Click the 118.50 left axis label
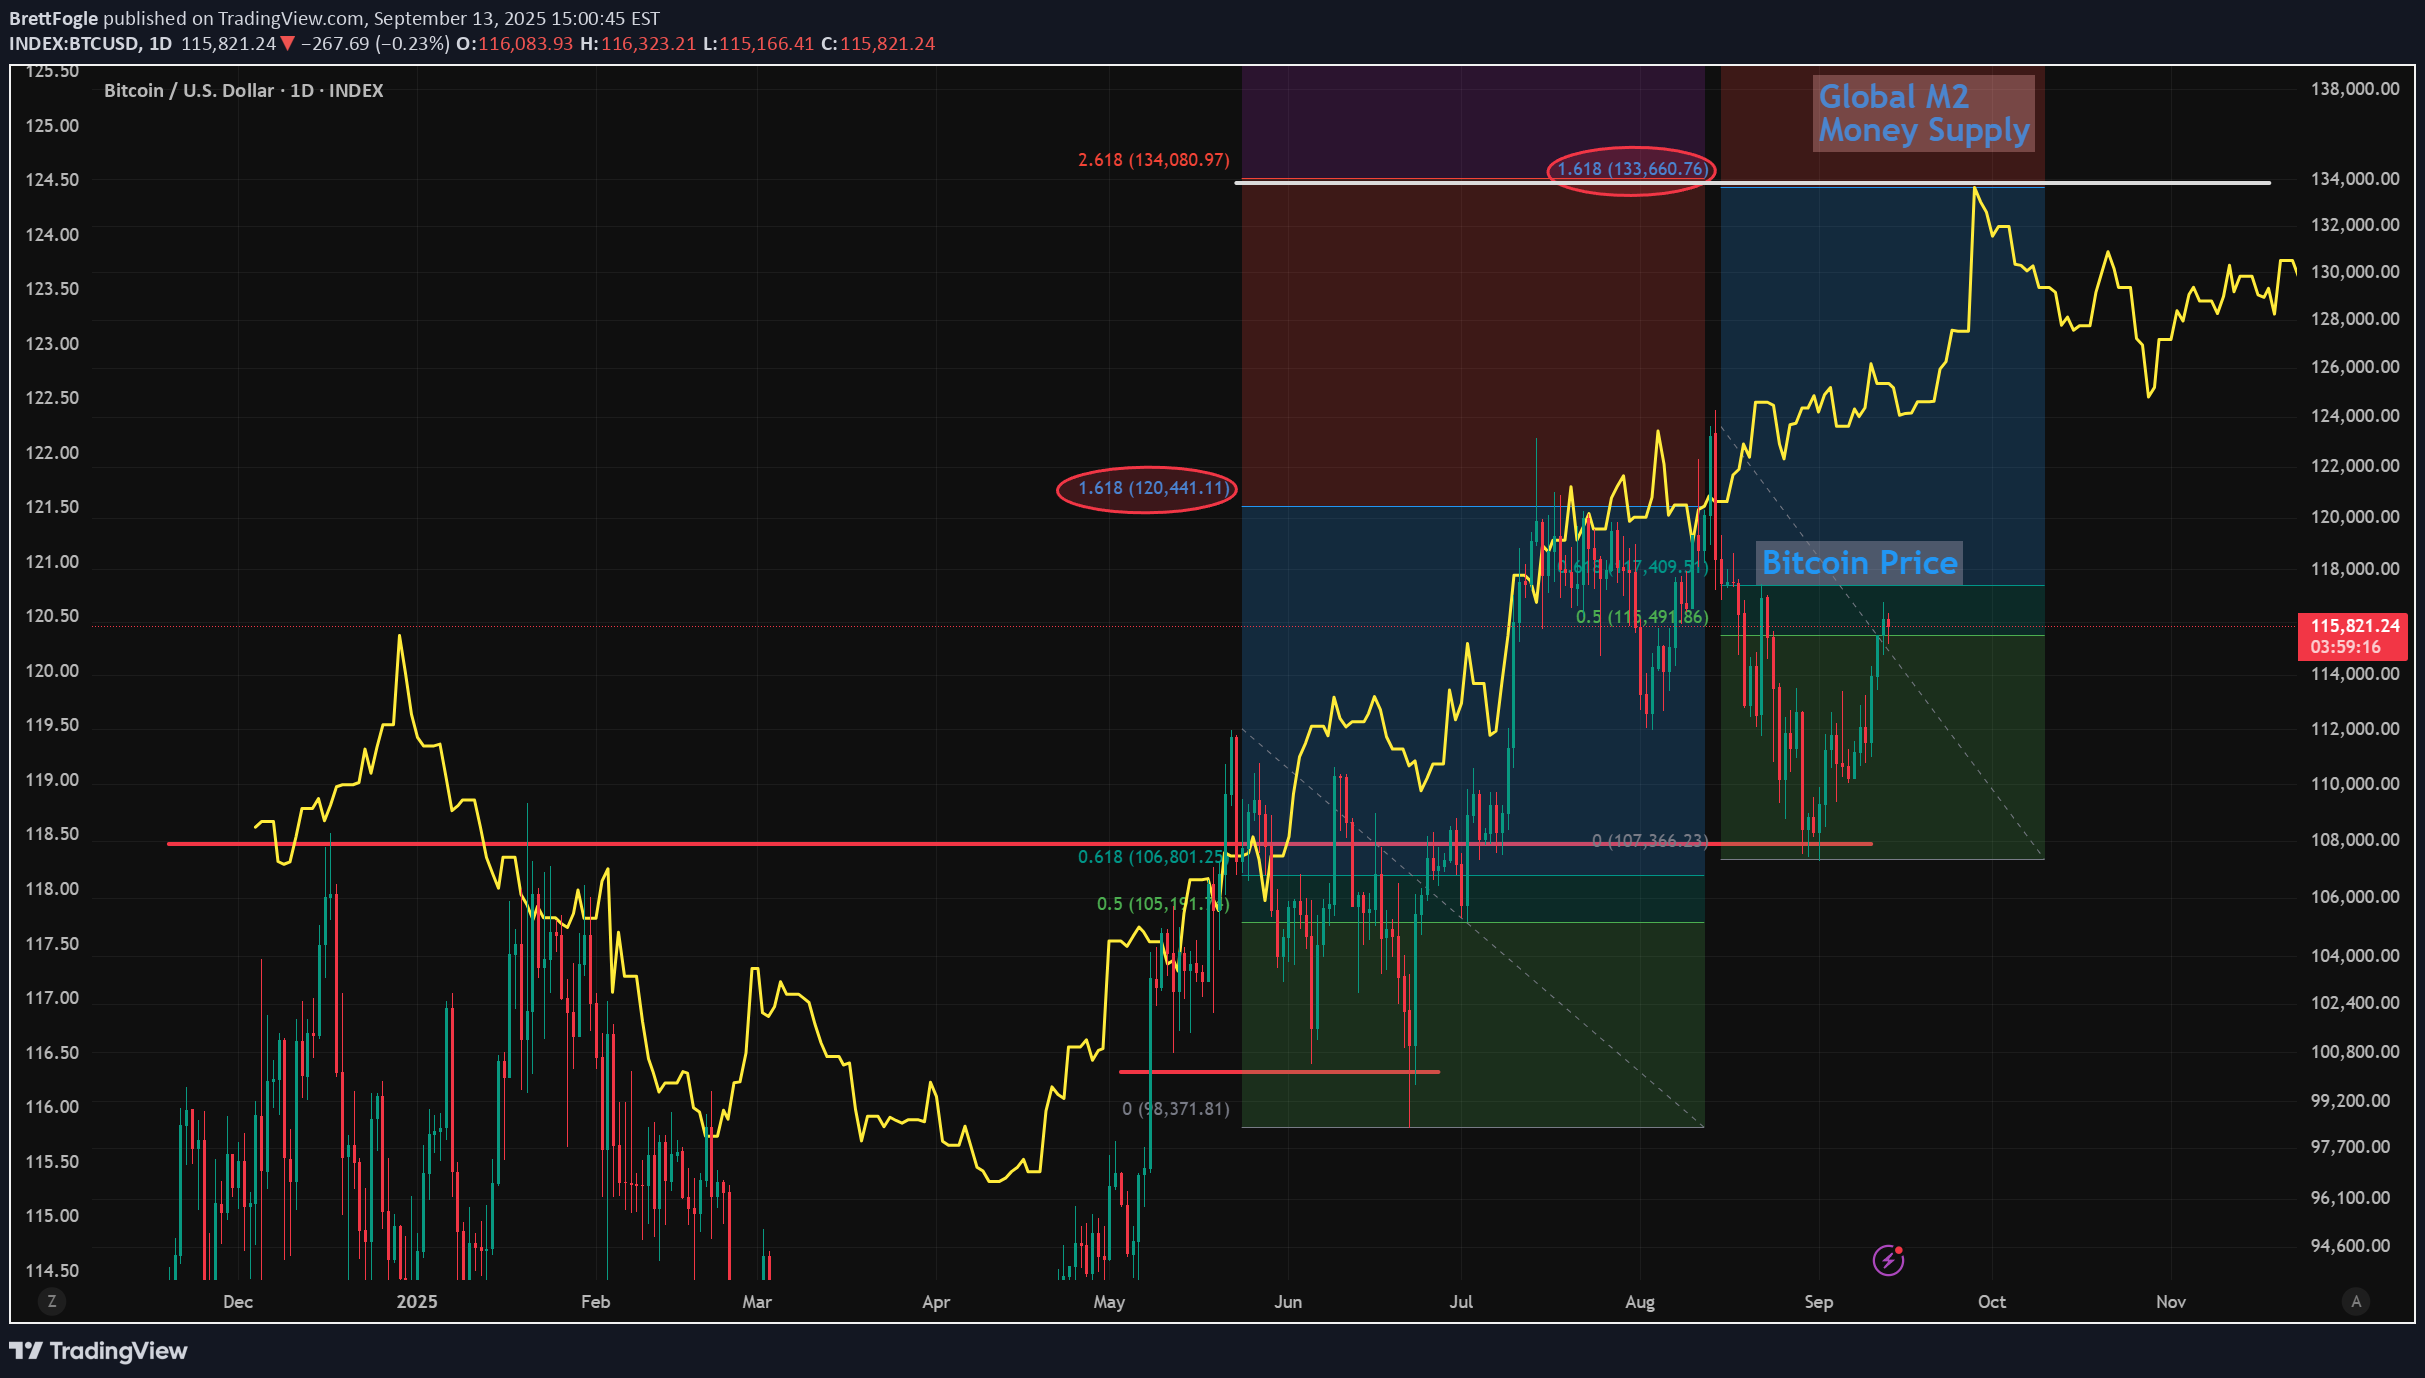Viewport: 2425px width, 1378px height. [x=52, y=834]
